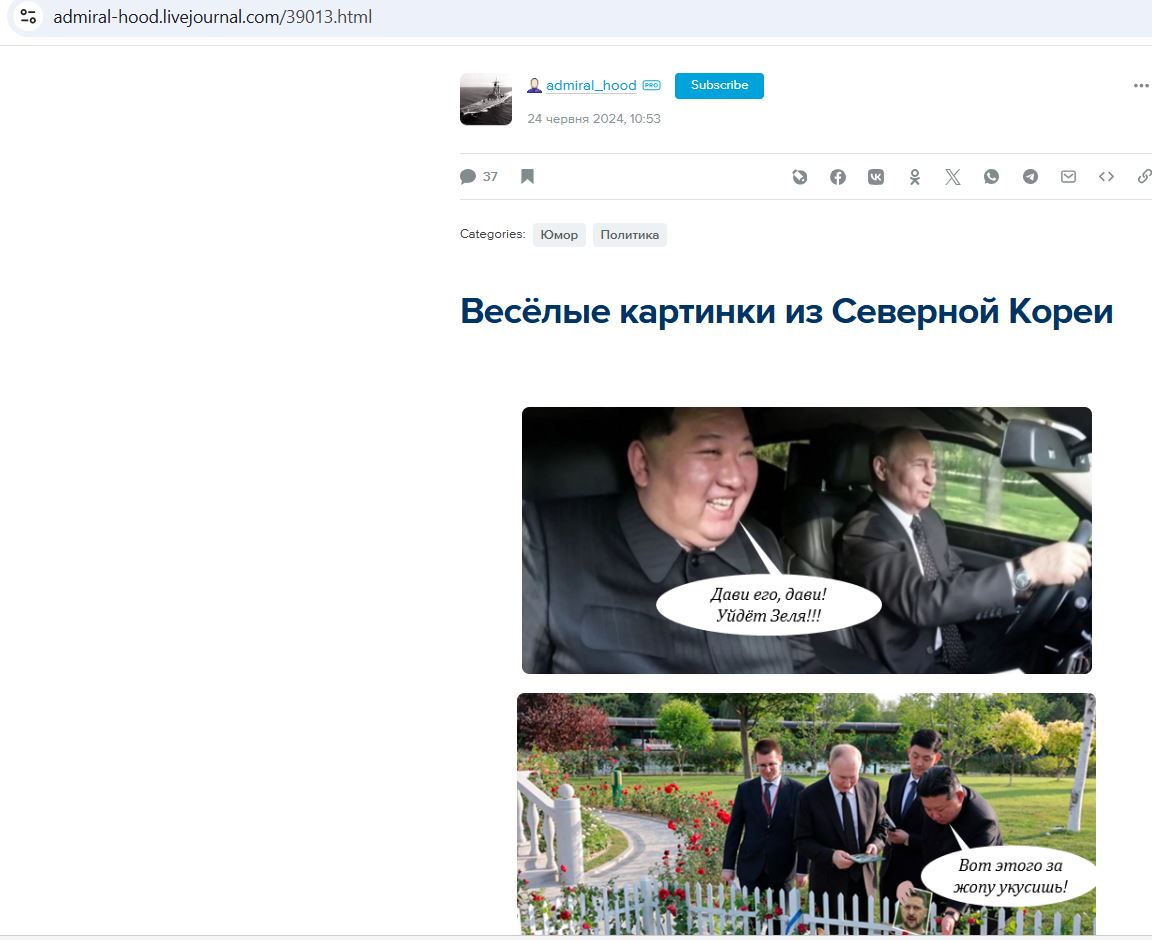Open site information icon in address bar
This screenshot has height=940, width=1152.
click(28, 16)
